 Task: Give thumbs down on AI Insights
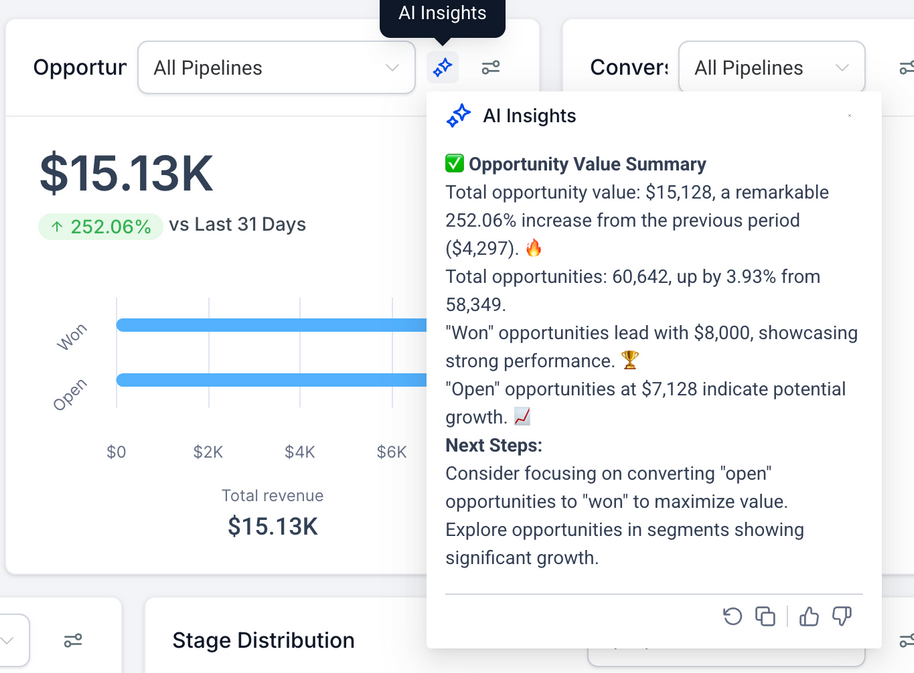842,616
